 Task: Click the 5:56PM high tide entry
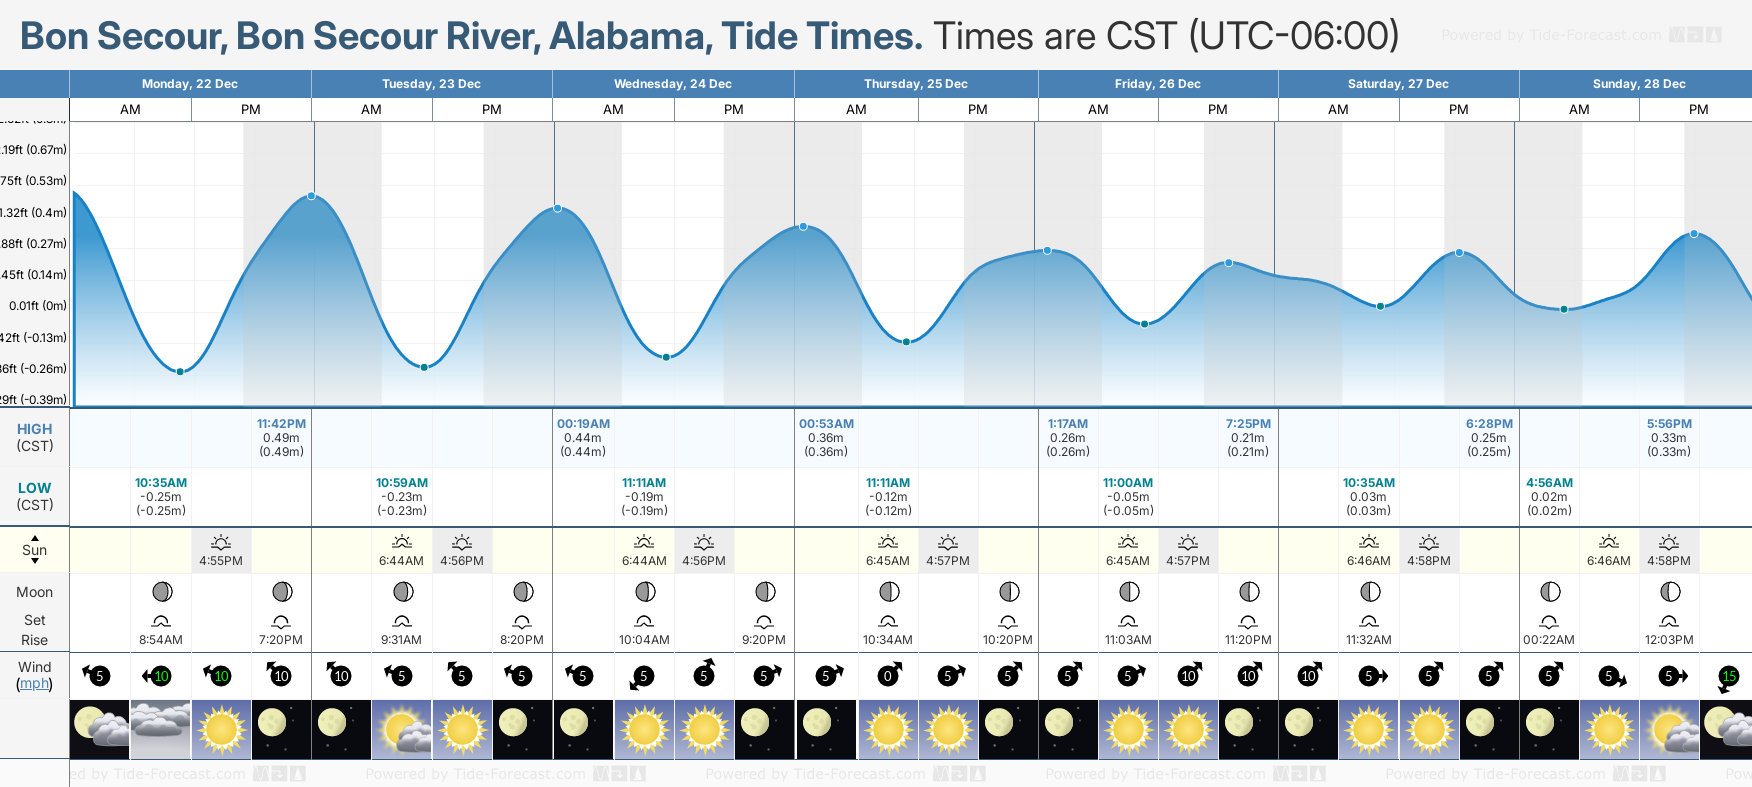point(1669,437)
